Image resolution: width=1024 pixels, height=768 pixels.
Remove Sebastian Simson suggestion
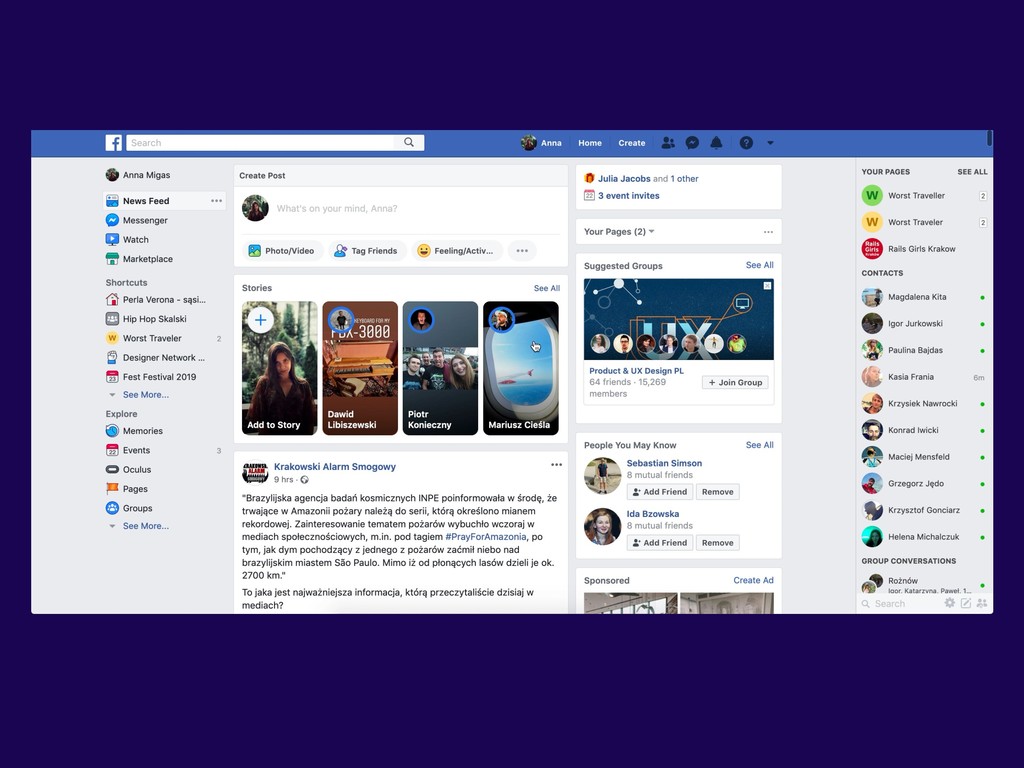tap(718, 492)
